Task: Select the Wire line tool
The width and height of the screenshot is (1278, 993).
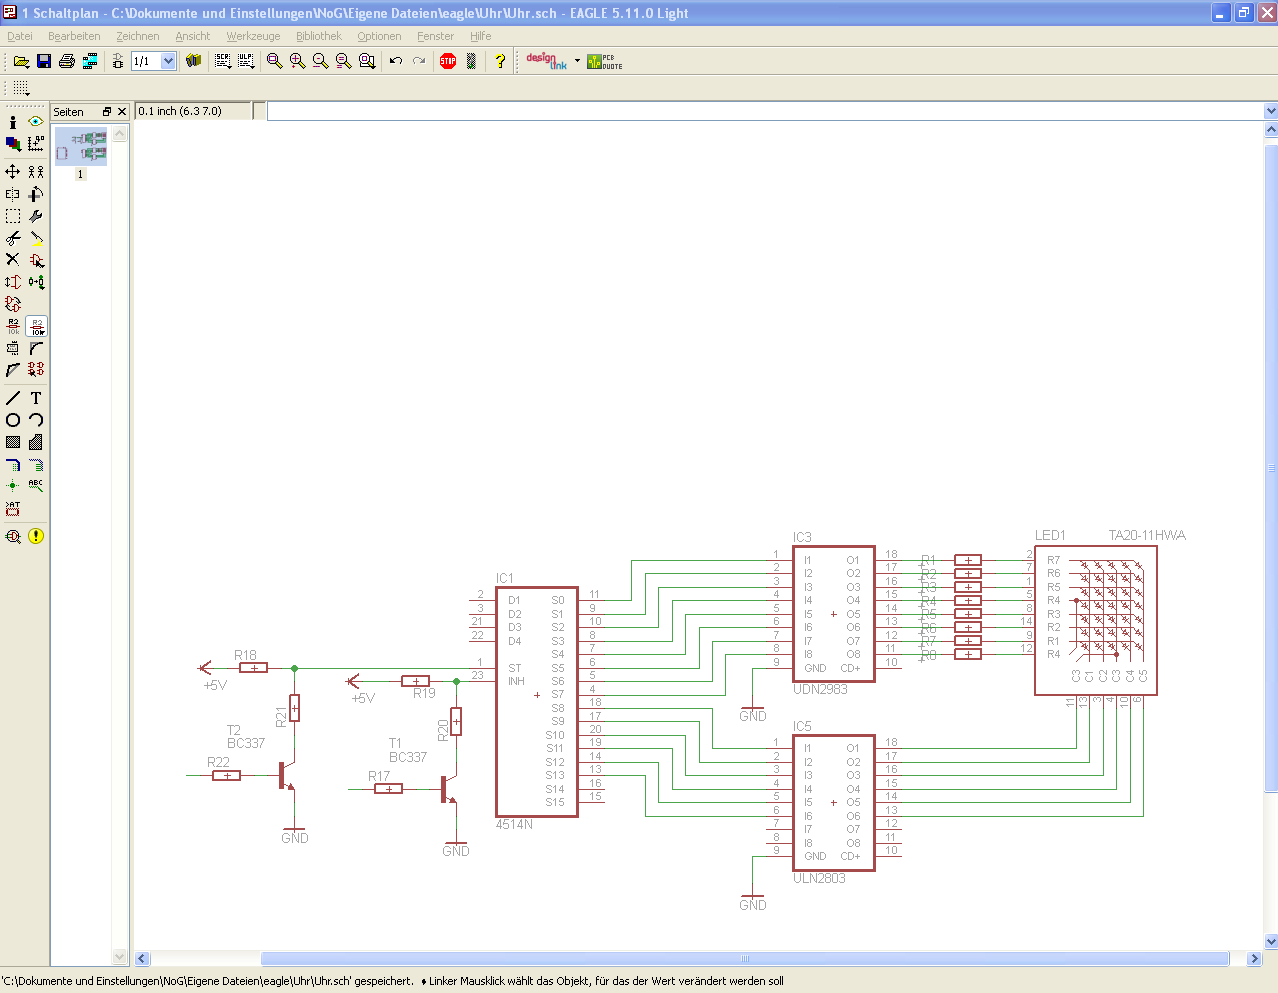Action: [x=13, y=398]
